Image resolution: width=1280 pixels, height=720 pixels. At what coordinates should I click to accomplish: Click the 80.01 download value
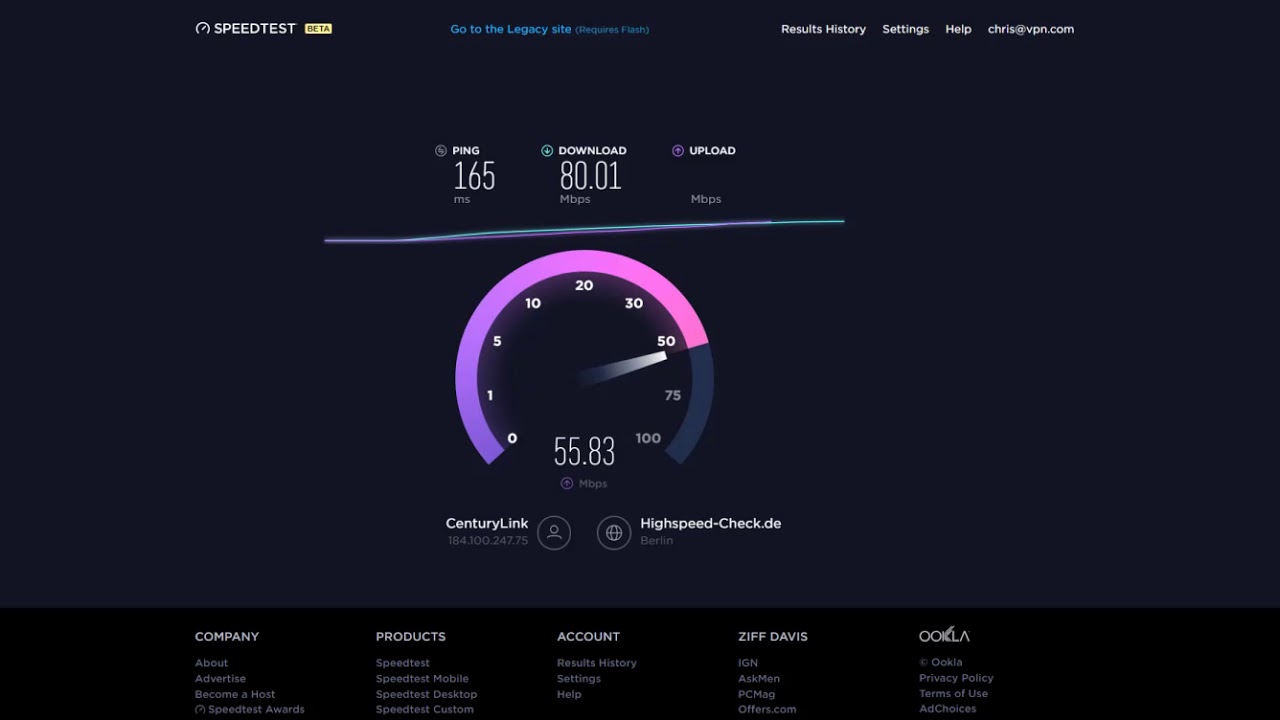coord(590,177)
